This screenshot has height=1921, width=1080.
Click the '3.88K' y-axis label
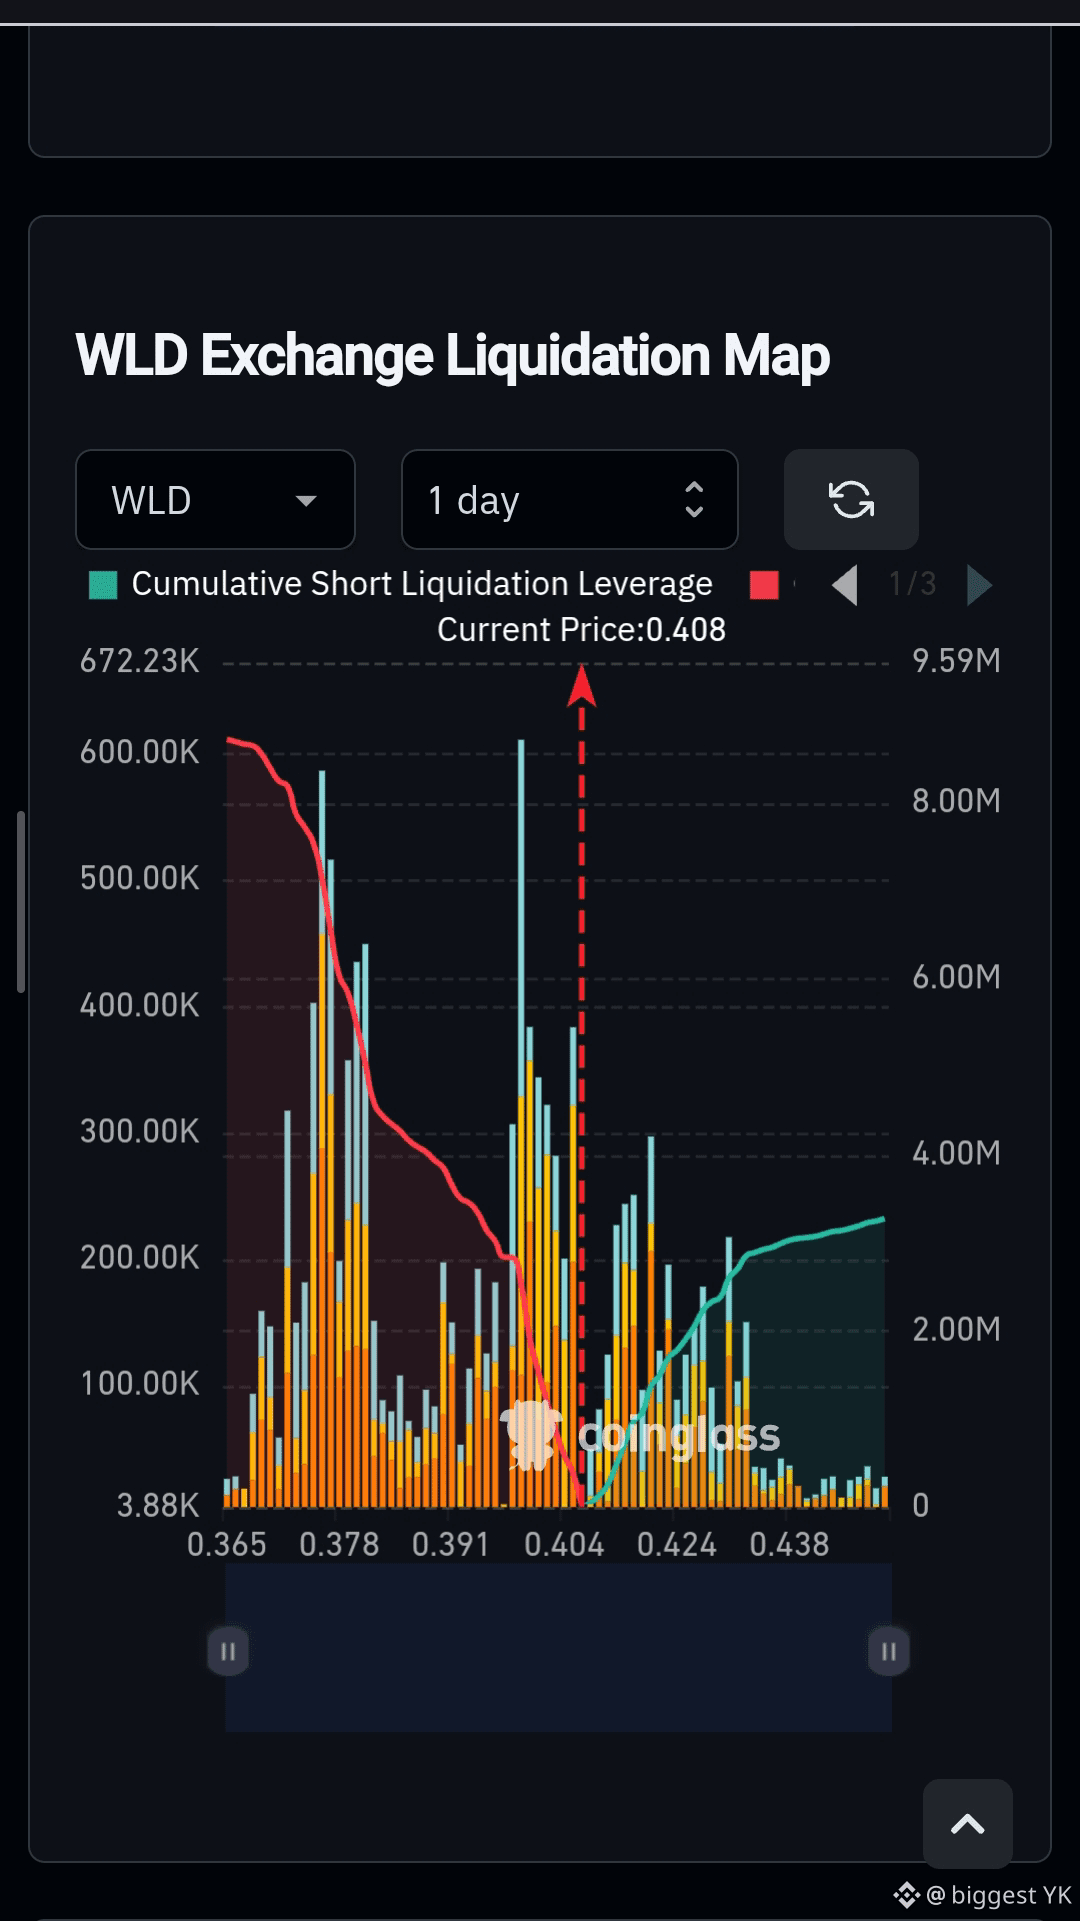(x=158, y=1505)
